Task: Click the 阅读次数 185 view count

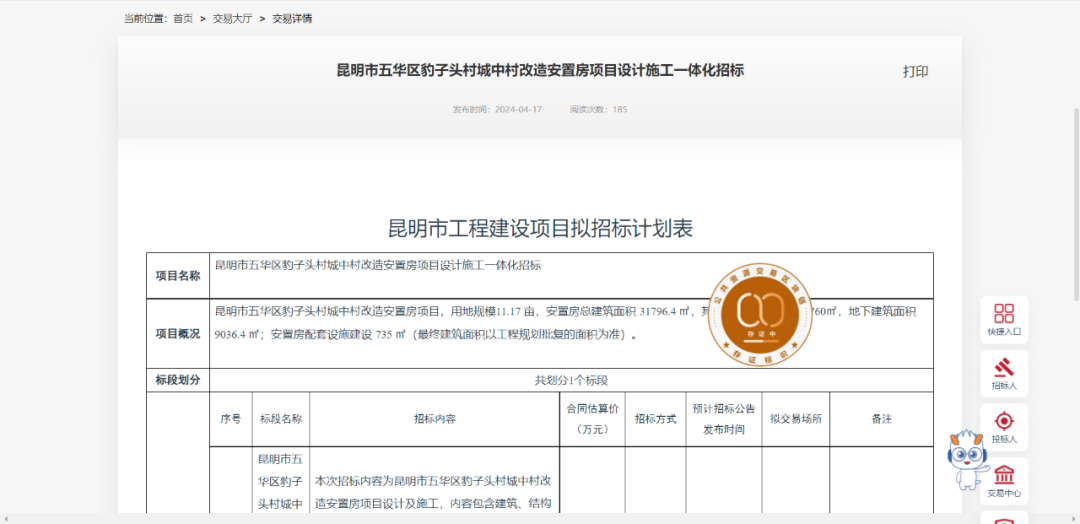Action: [598, 109]
